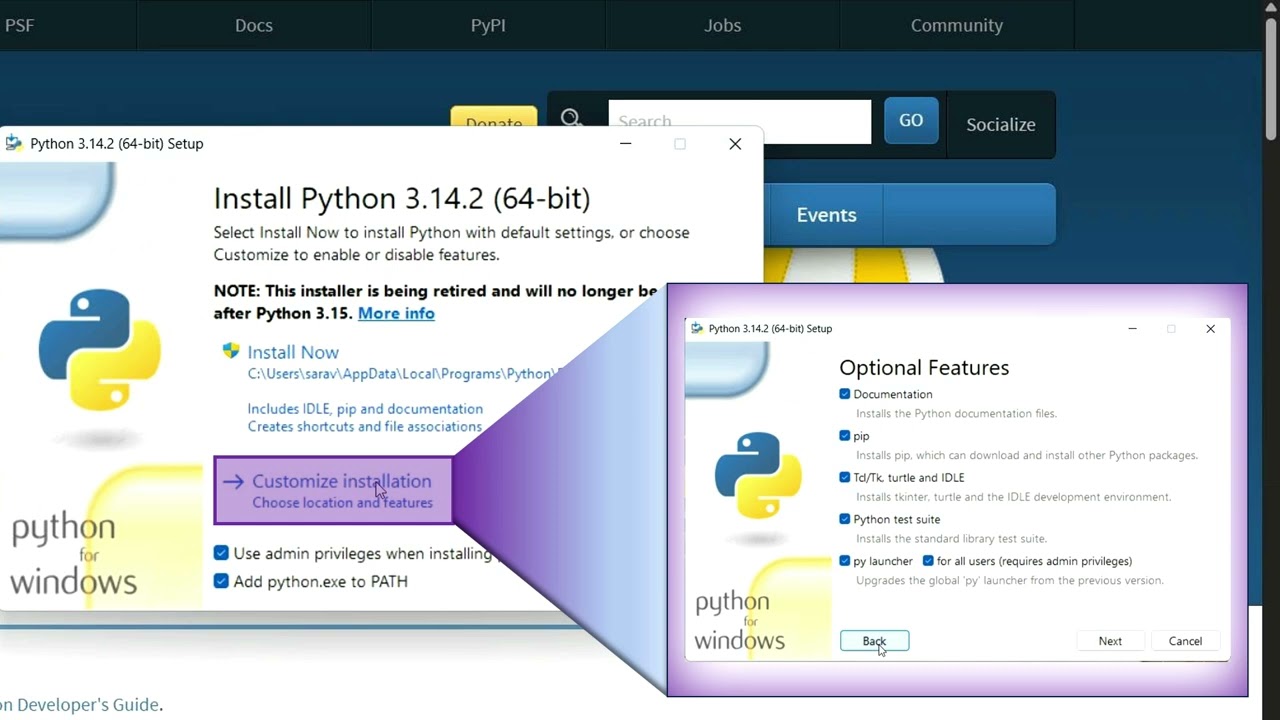
Task: Open the Events menu item
Action: coord(826,215)
